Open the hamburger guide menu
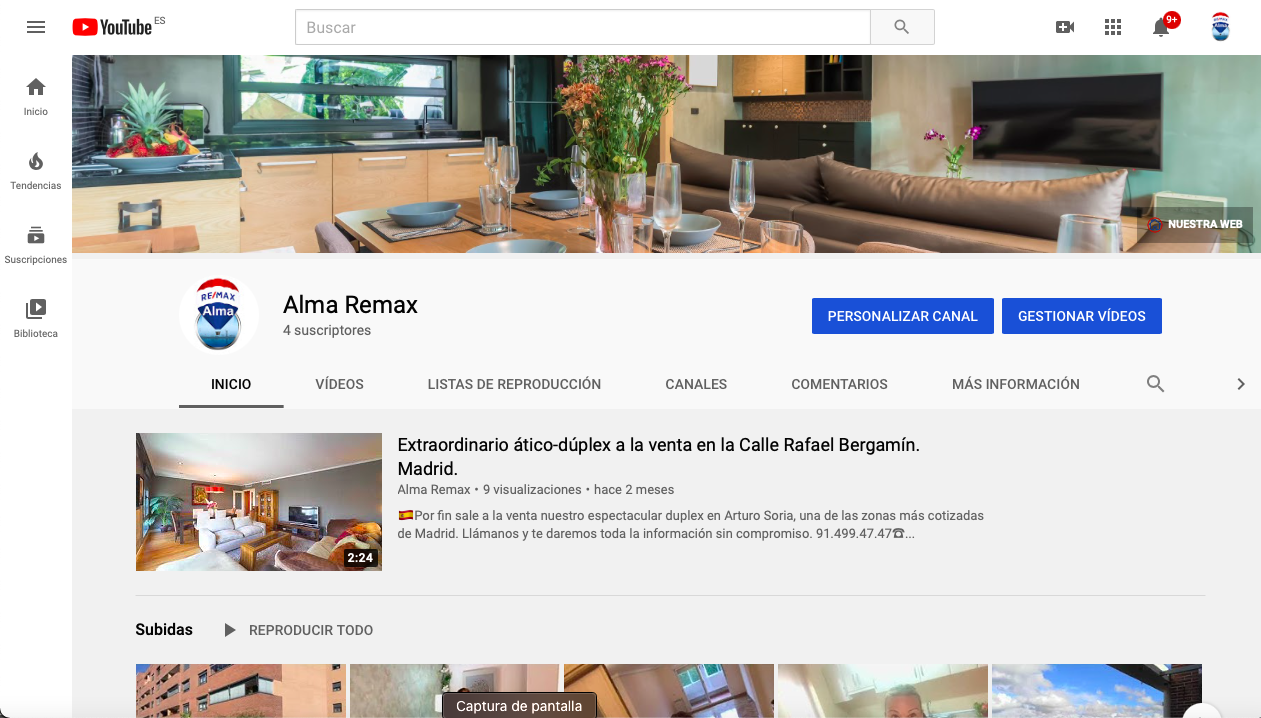1261x718 pixels. [x=36, y=27]
